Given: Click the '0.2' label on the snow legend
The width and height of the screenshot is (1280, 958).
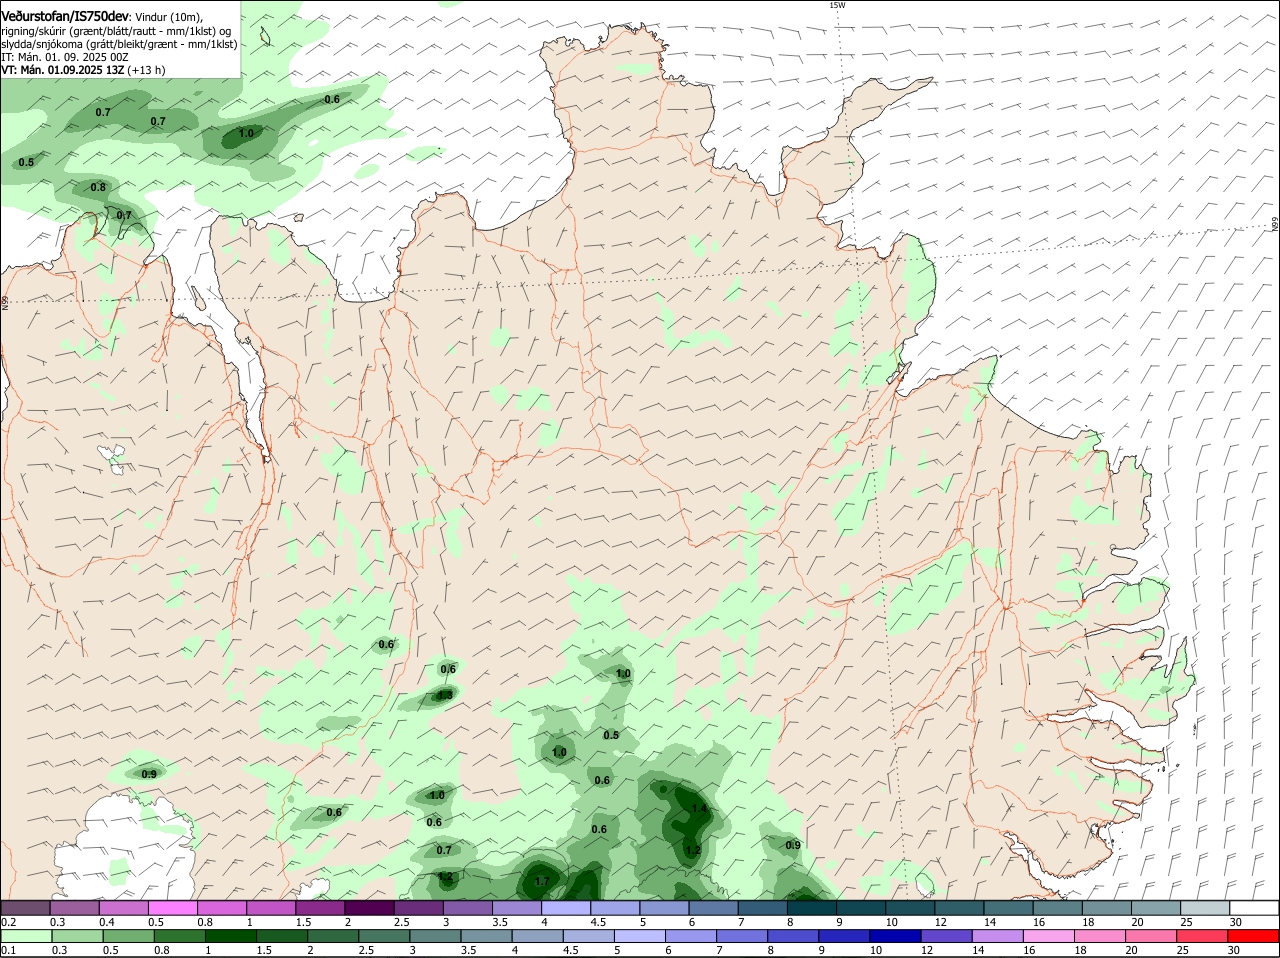Looking at the screenshot, I should pyautogui.click(x=9, y=921).
